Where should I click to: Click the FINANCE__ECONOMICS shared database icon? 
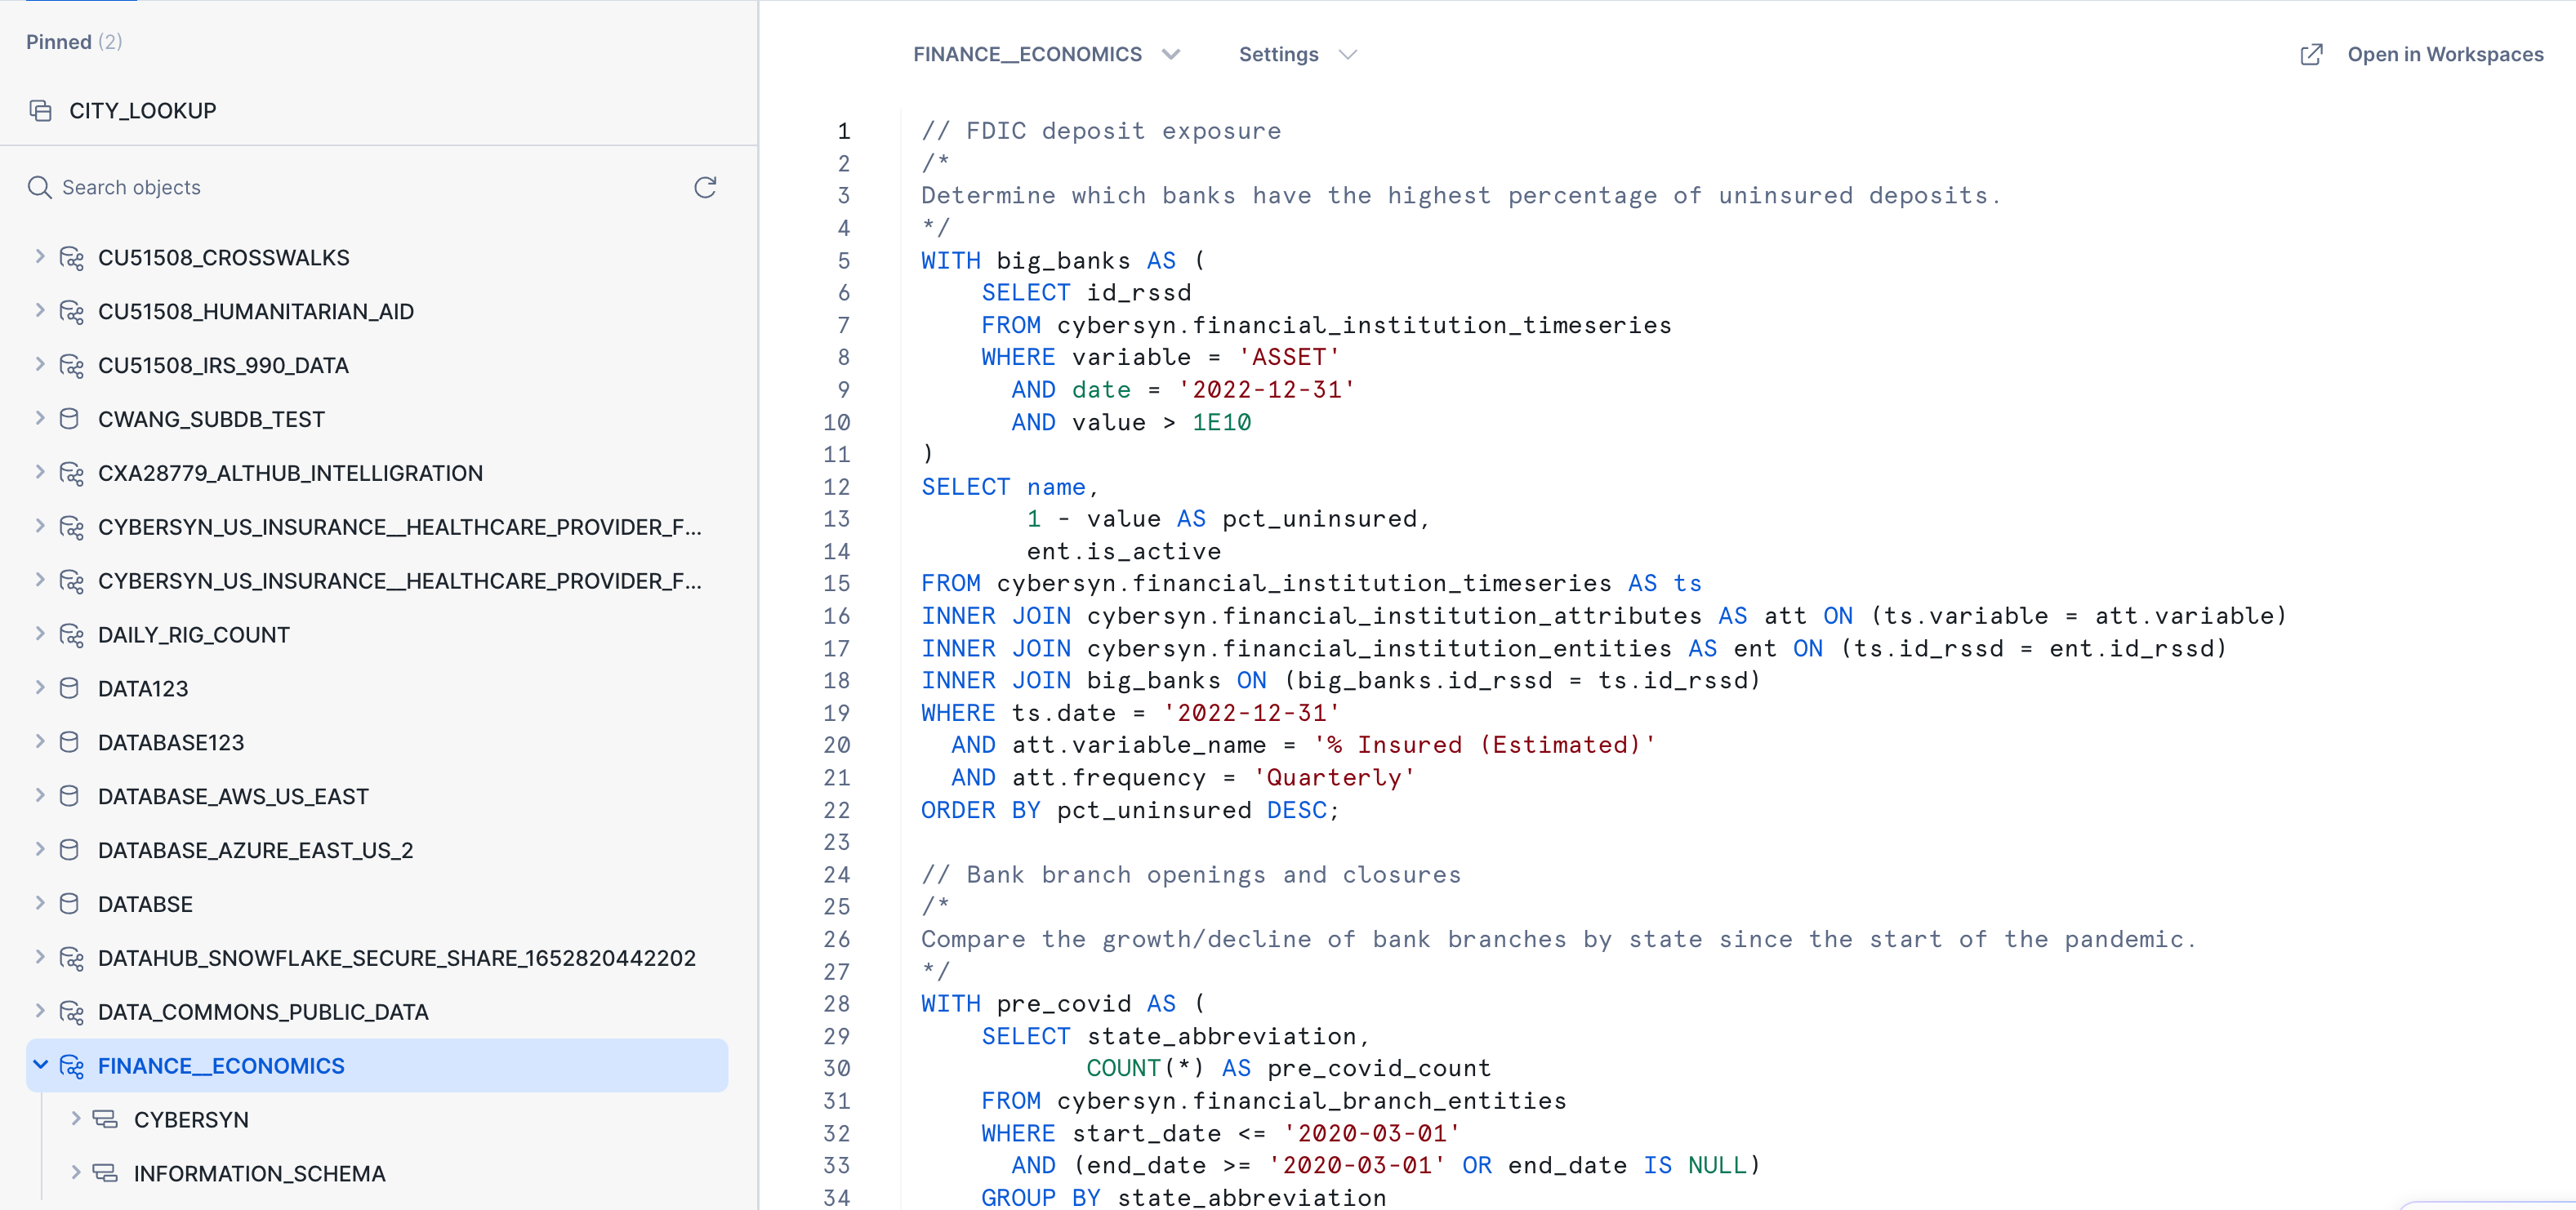(71, 1066)
